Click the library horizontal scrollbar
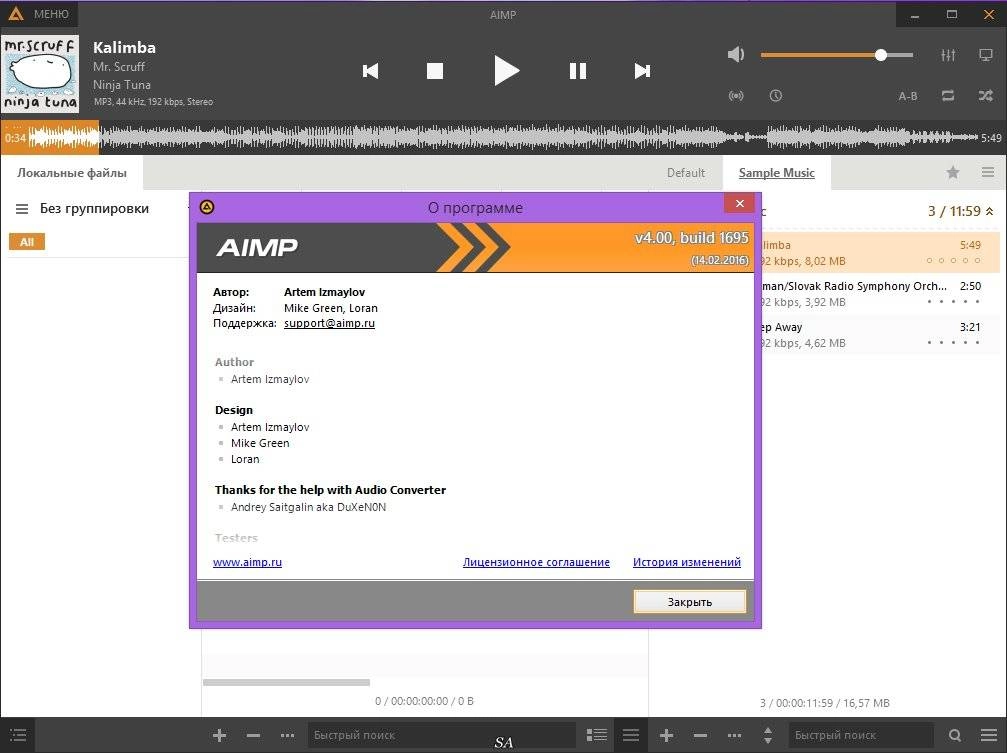The width and height of the screenshot is (1007, 753). click(286, 682)
